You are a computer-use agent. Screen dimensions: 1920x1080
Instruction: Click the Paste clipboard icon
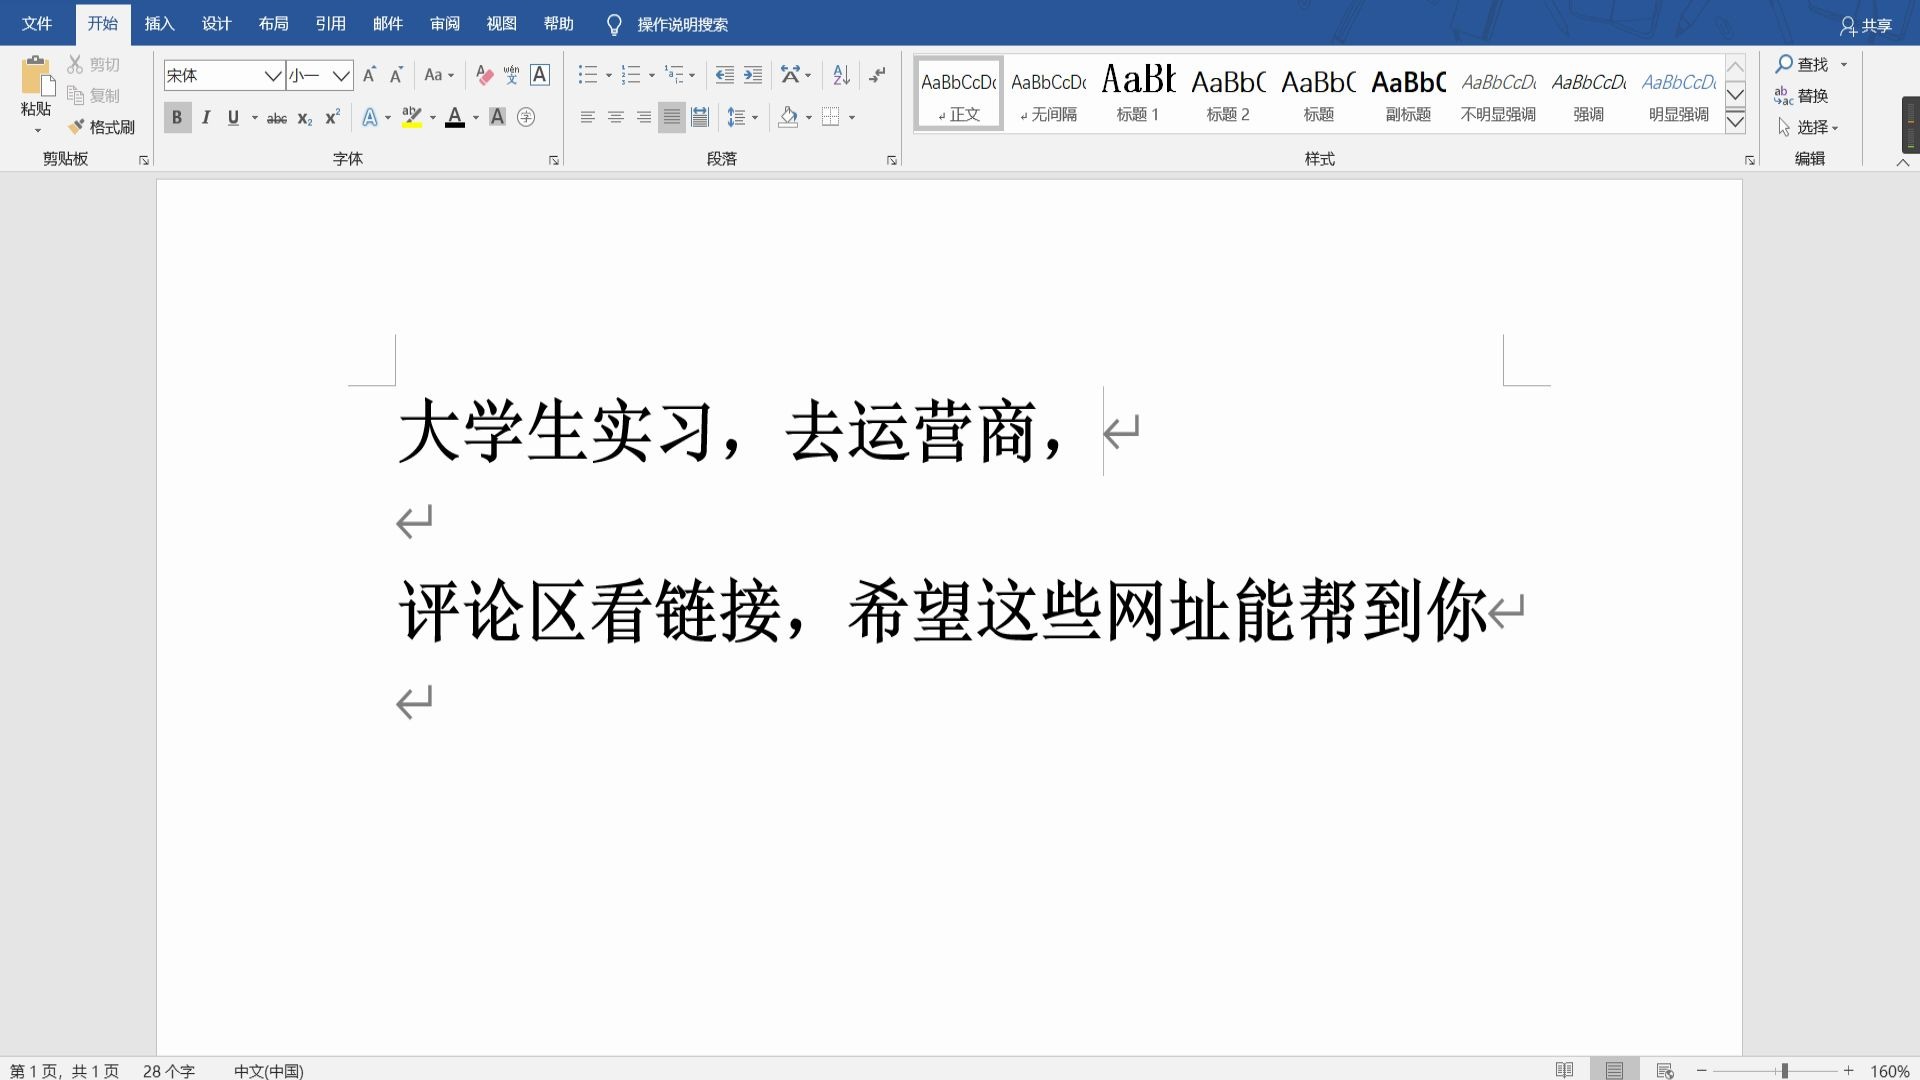click(36, 77)
